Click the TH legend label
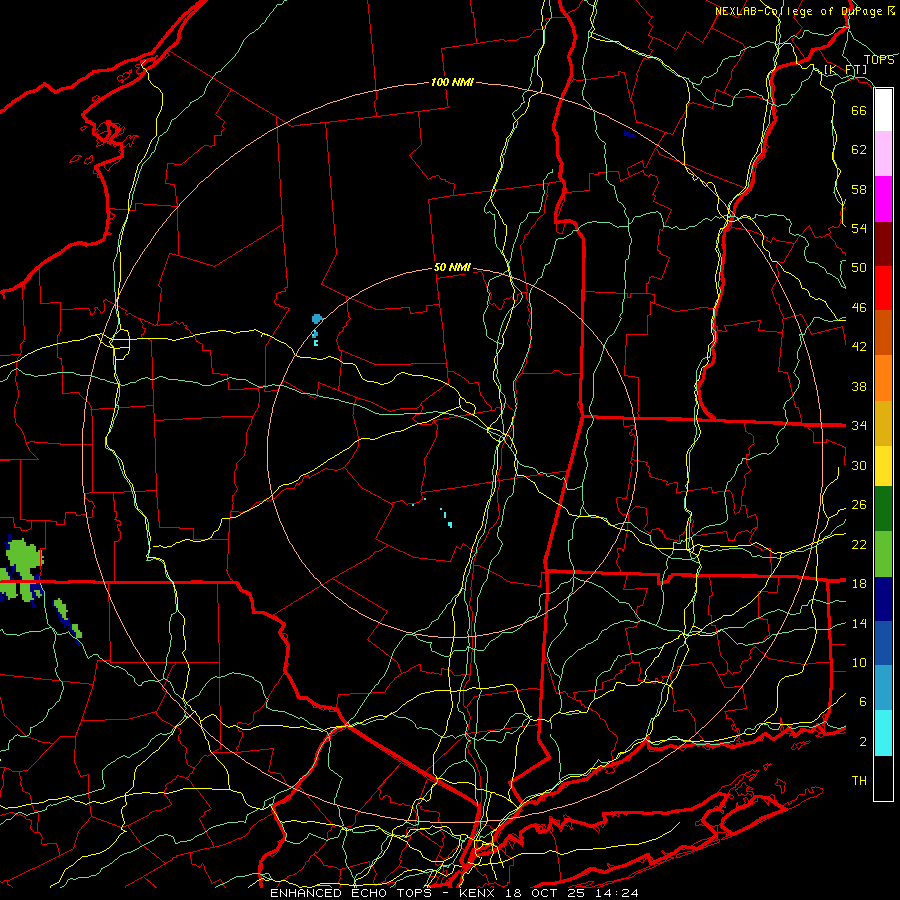The height and width of the screenshot is (900, 900). pyautogui.click(x=859, y=781)
